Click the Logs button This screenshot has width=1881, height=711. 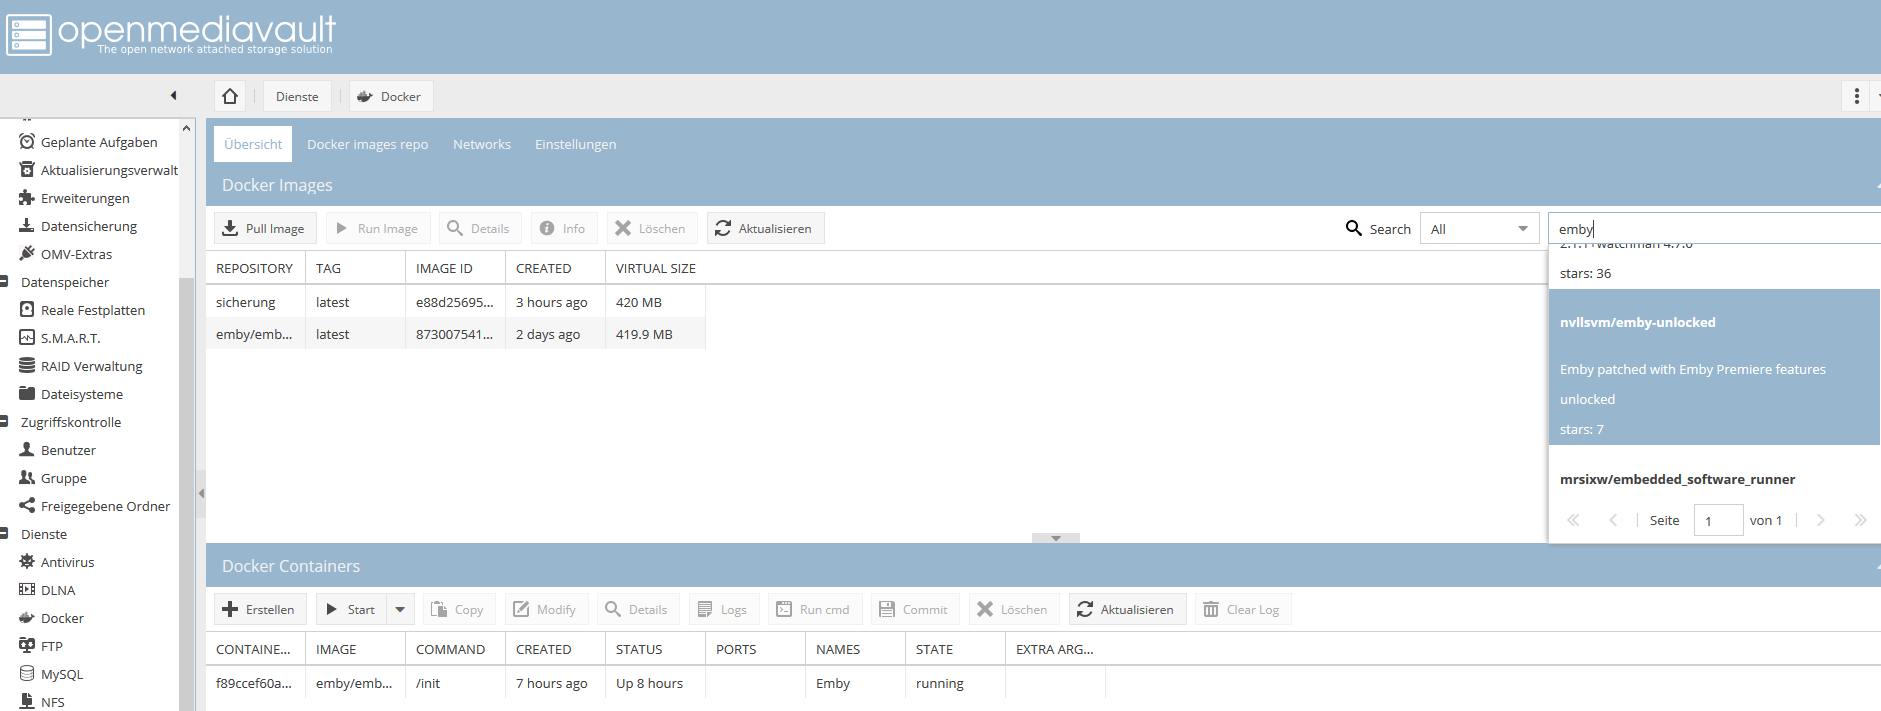coord(724,609)
